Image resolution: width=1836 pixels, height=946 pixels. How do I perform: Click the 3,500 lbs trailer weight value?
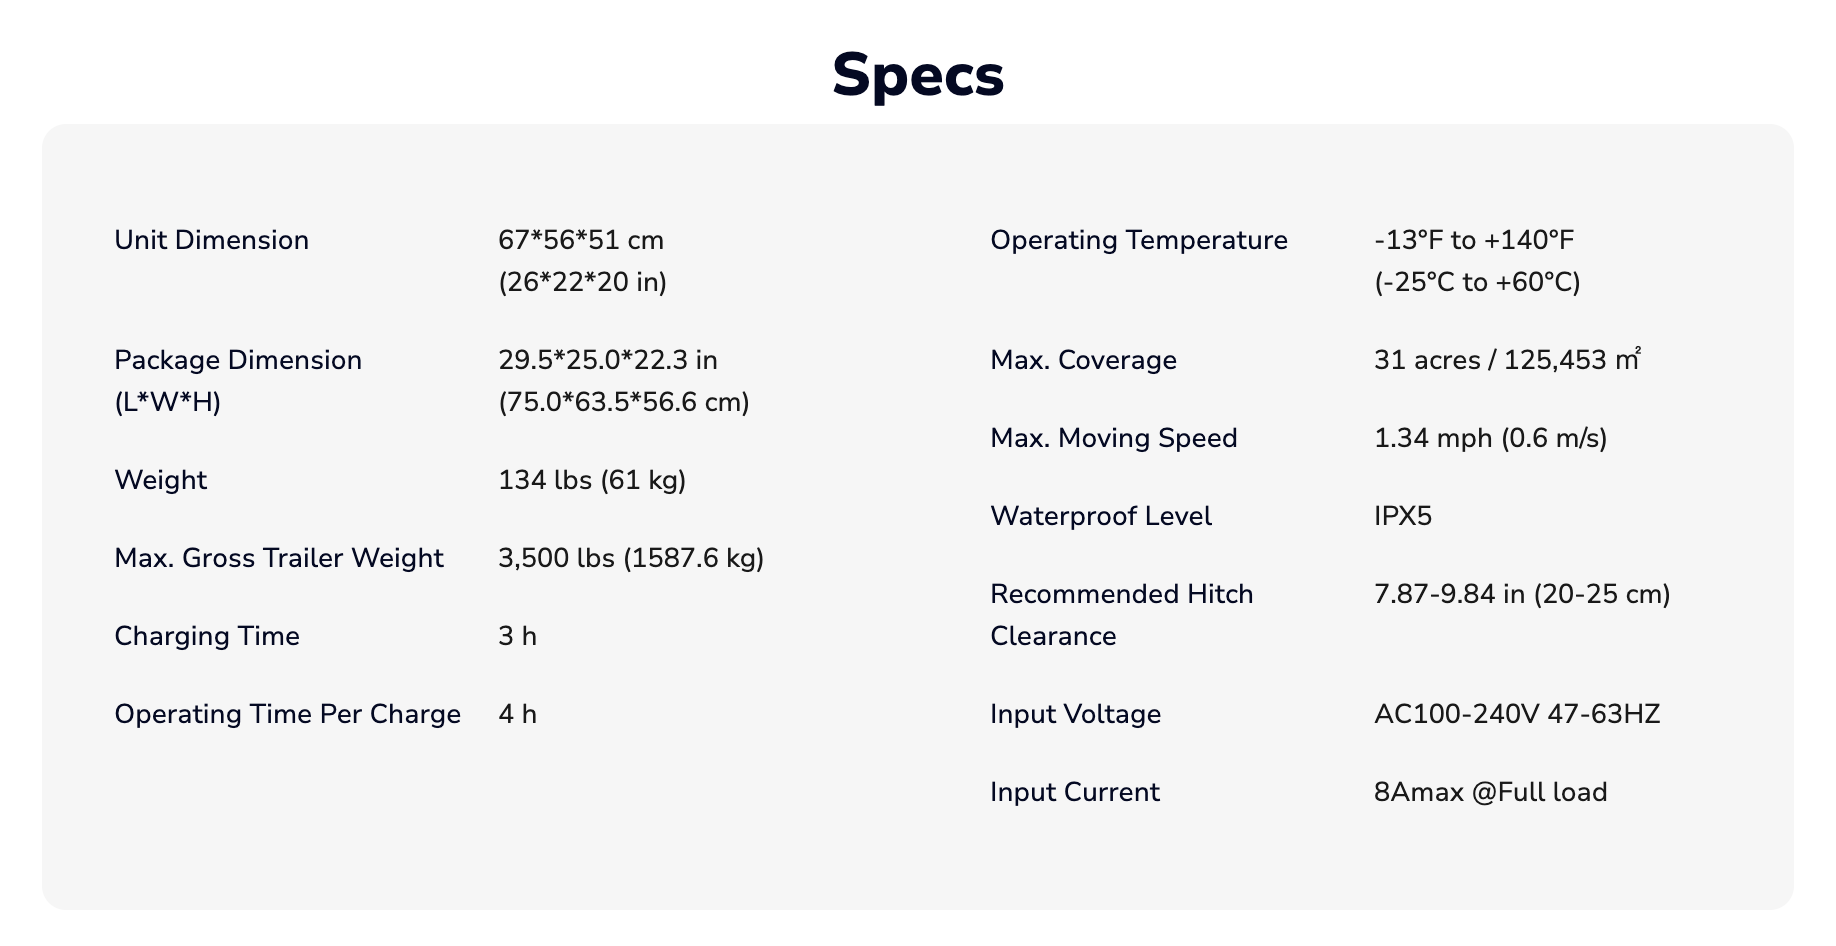click(x=631, y=558)
